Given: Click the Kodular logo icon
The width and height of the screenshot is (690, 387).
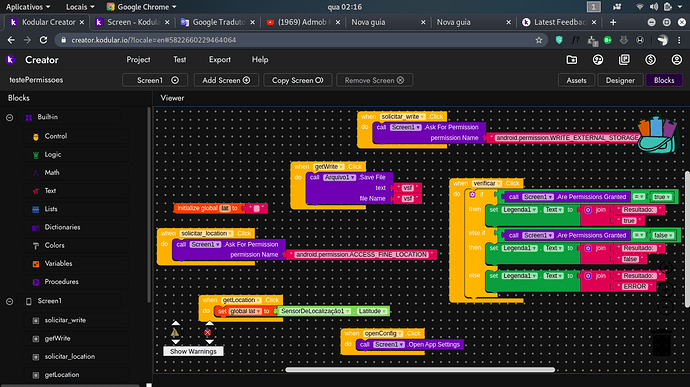Looking at the screenshot, I should click(x=10, y=60).
